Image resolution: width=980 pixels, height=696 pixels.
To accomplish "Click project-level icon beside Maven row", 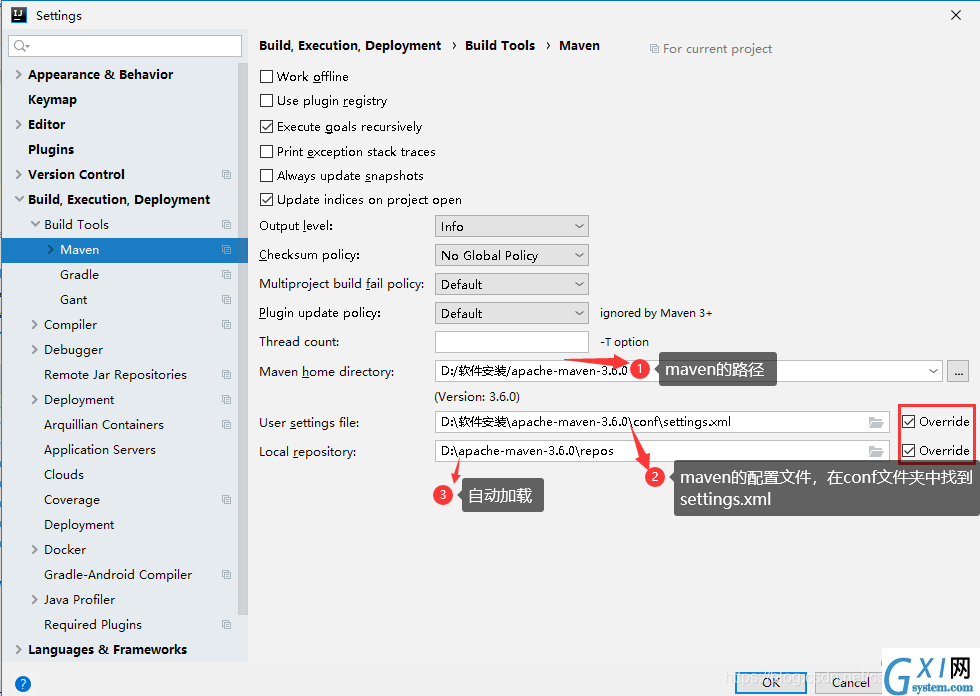I will click(226, 249).
